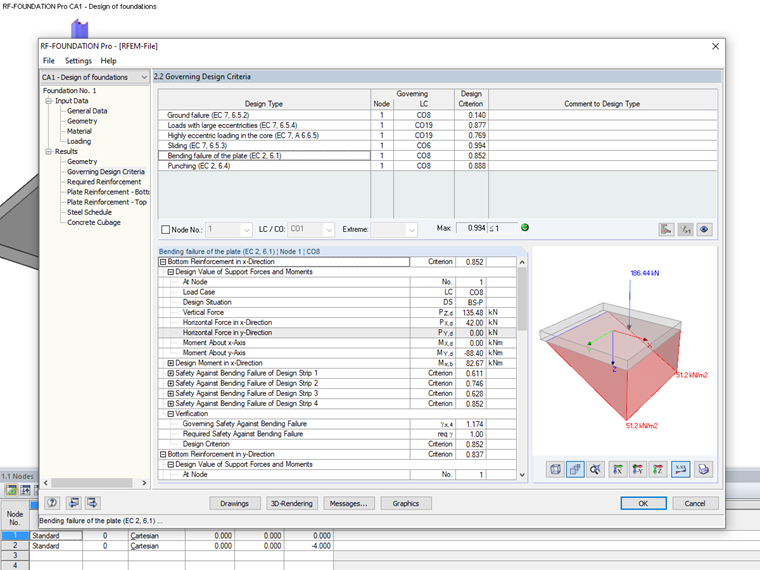Select node row 2 header in background table
The width and height of the screenshot is (760, 570).
pos(15,546)
